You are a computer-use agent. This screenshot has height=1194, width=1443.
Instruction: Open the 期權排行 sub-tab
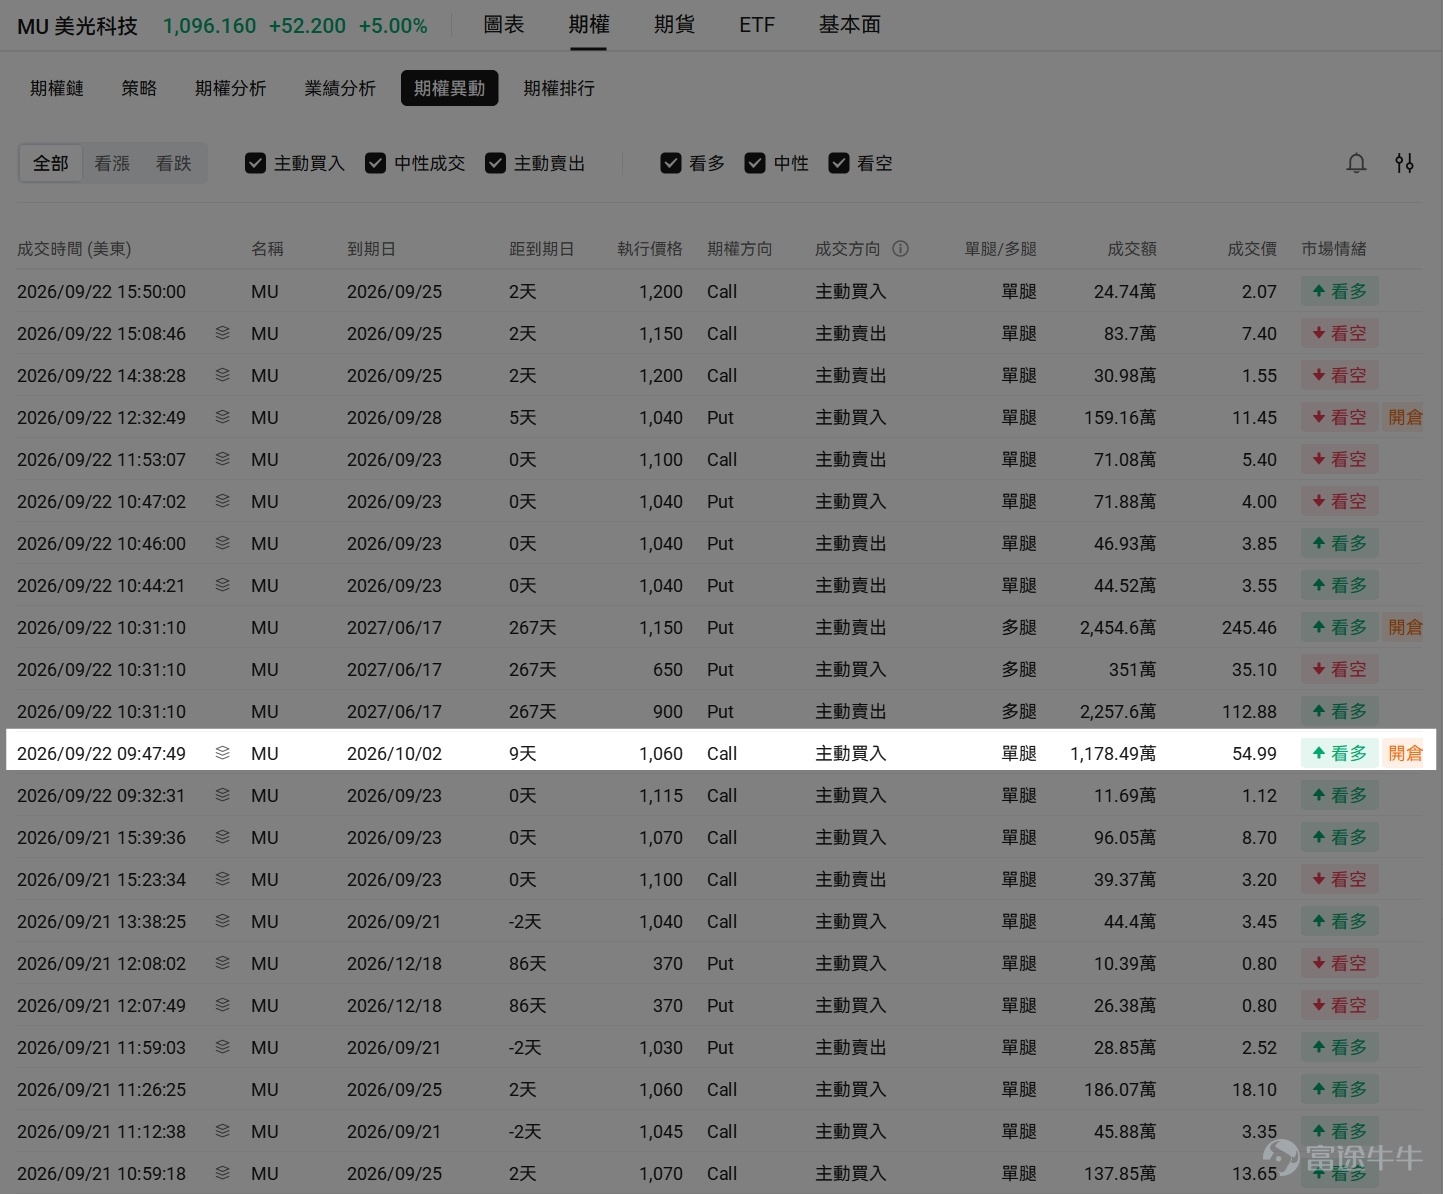pyautogui.click(x=559, y=88)
